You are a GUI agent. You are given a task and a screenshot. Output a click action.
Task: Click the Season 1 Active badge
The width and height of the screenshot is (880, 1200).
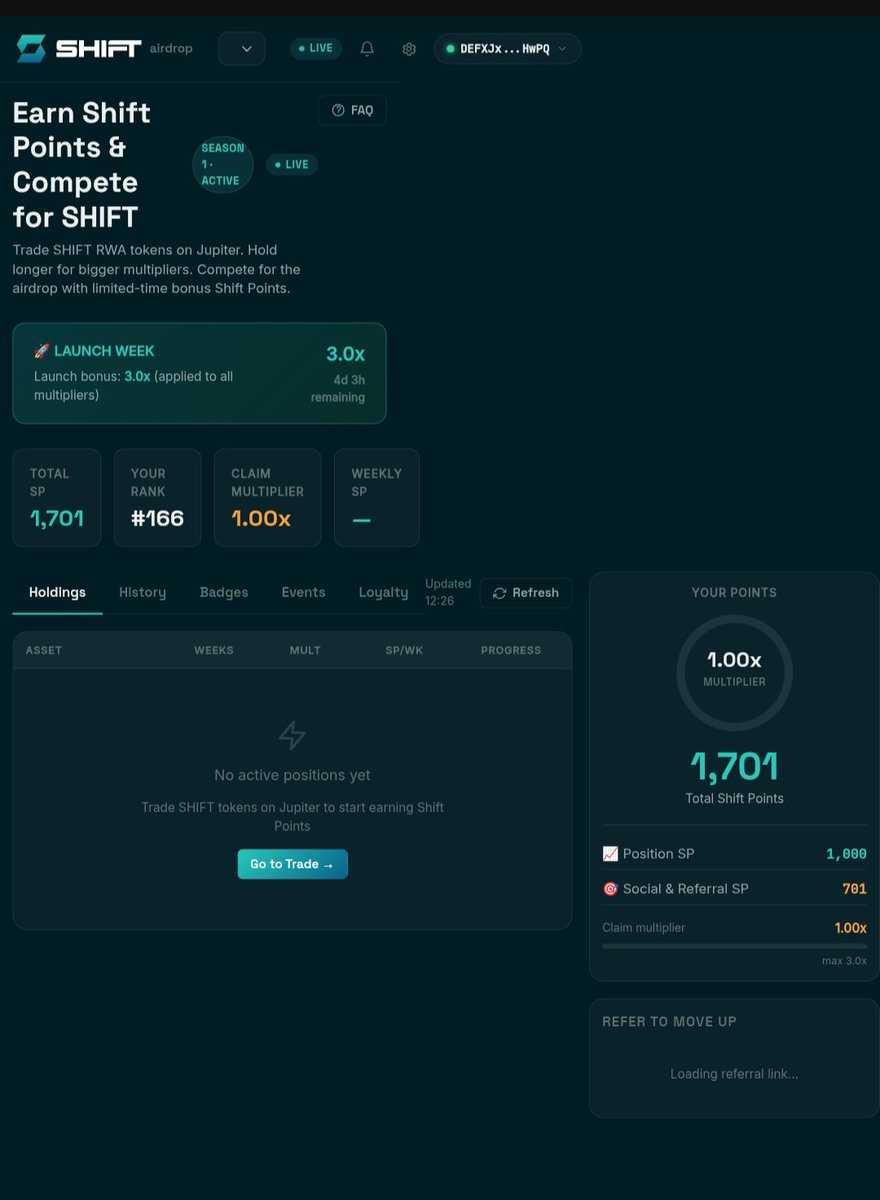coord(222,164)
